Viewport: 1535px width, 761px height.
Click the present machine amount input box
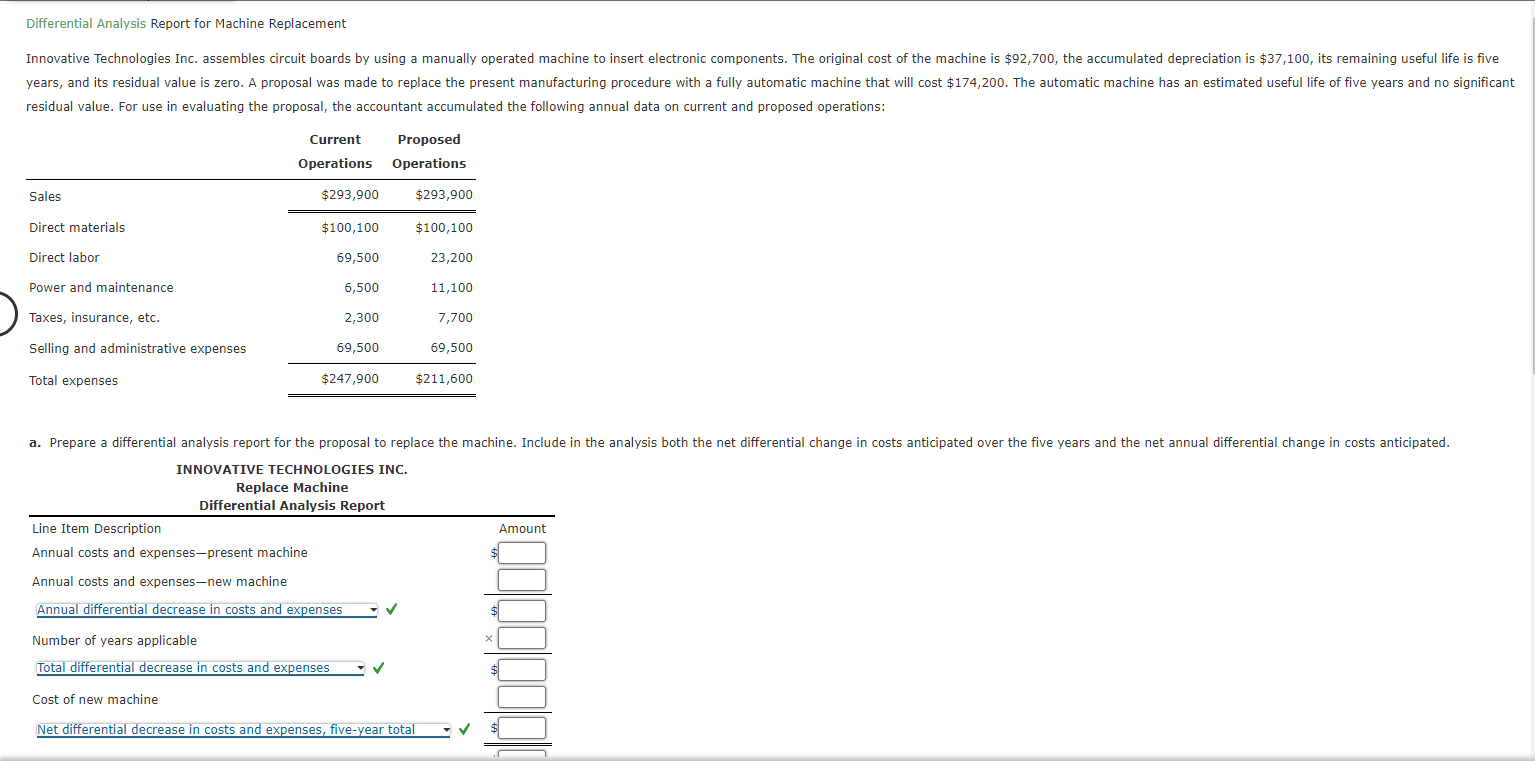521,552
